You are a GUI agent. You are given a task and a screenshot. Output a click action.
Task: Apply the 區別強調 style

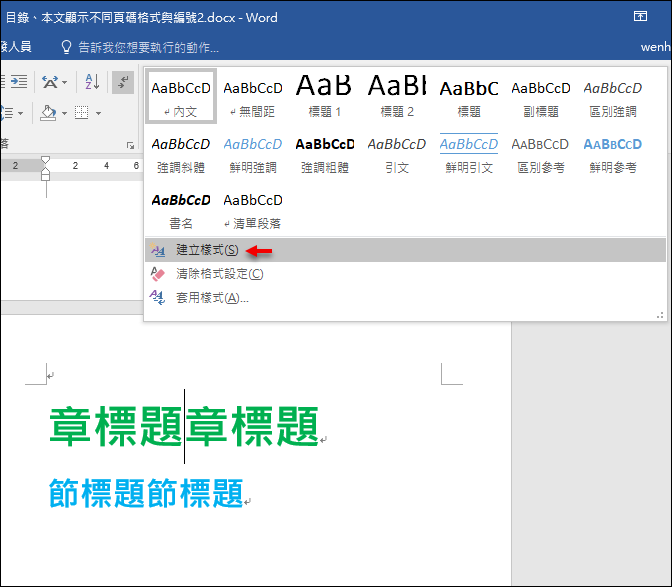(613, 96)
